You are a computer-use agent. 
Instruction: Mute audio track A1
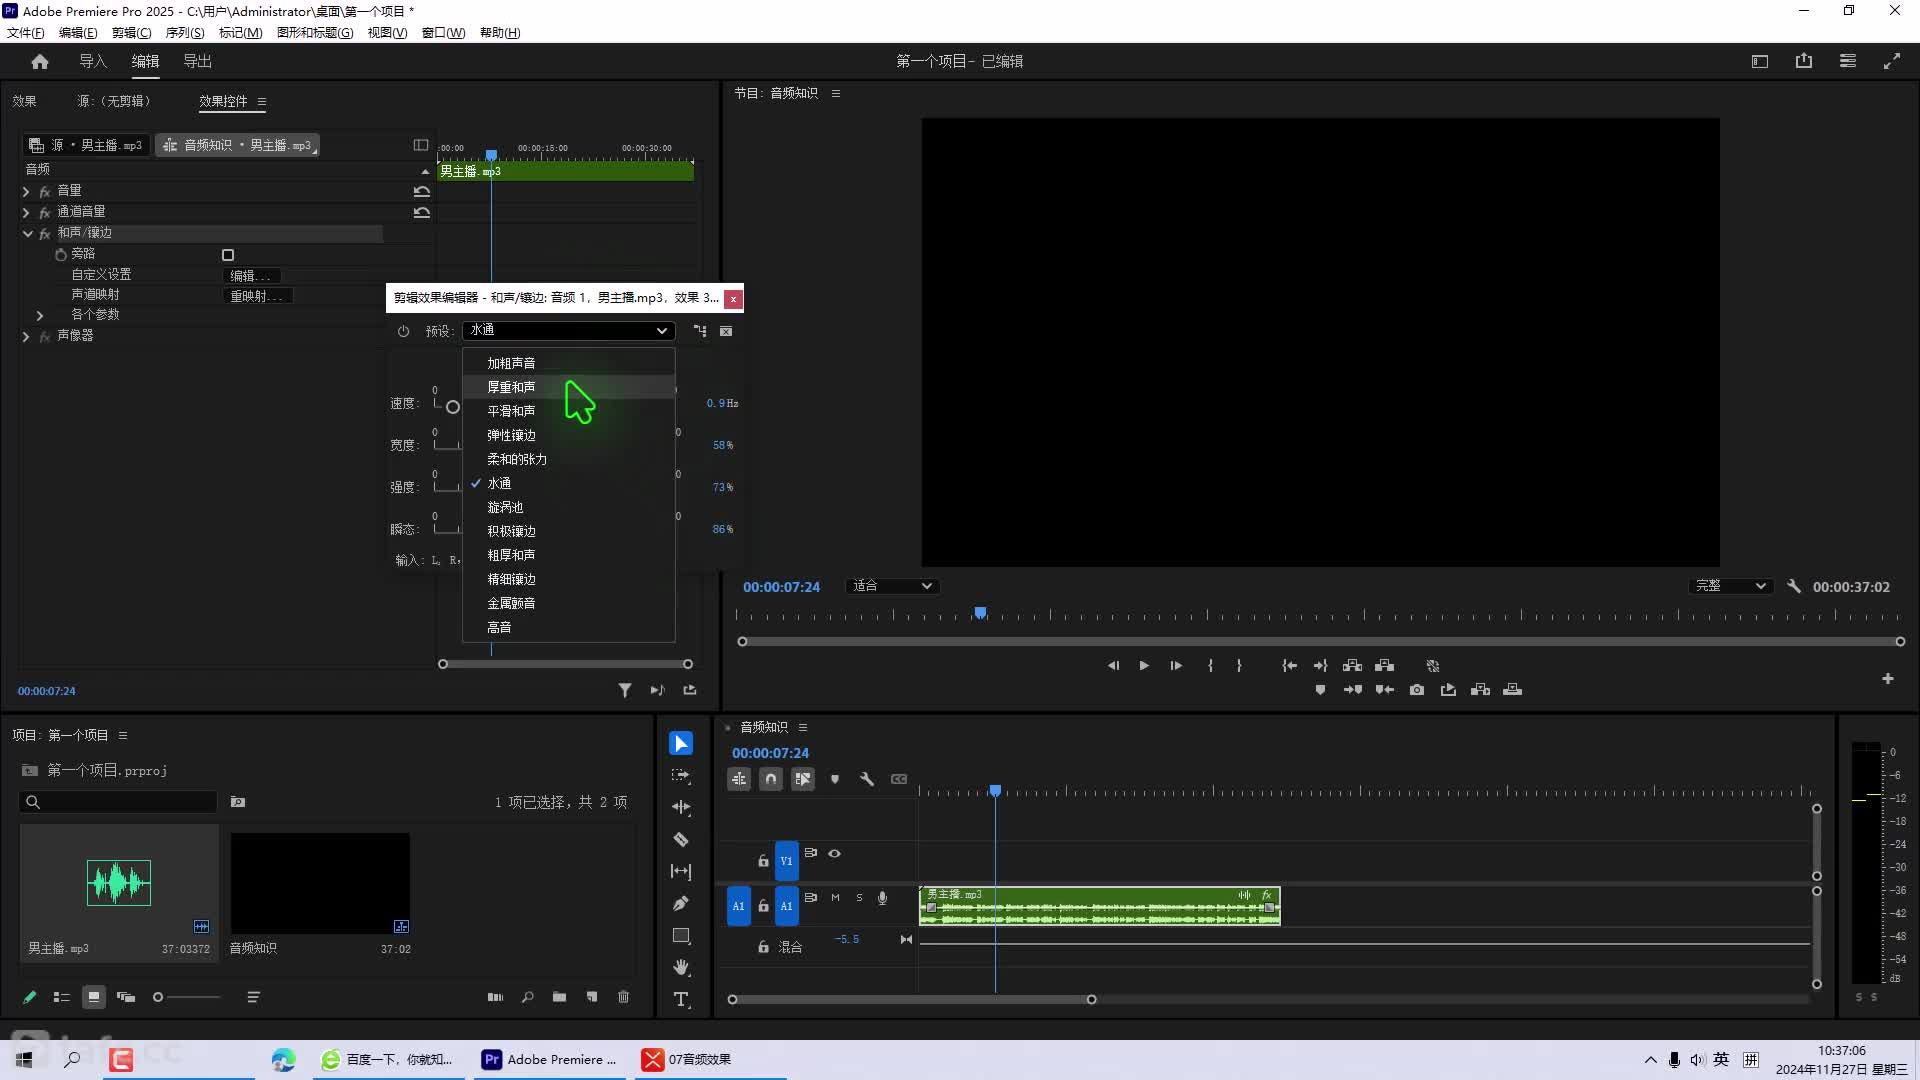(x=835, y=898)
